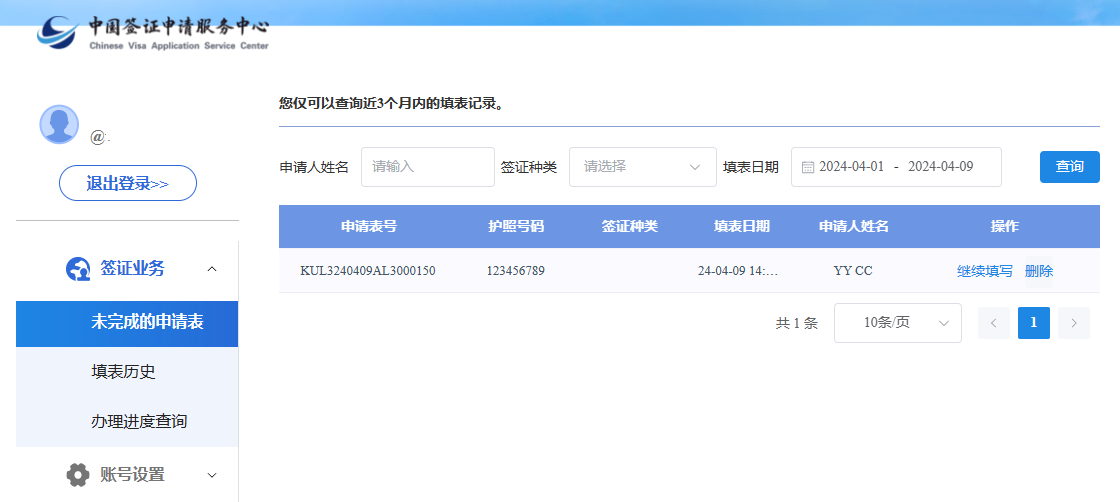Open the 签证种类 dropdown

642,167
